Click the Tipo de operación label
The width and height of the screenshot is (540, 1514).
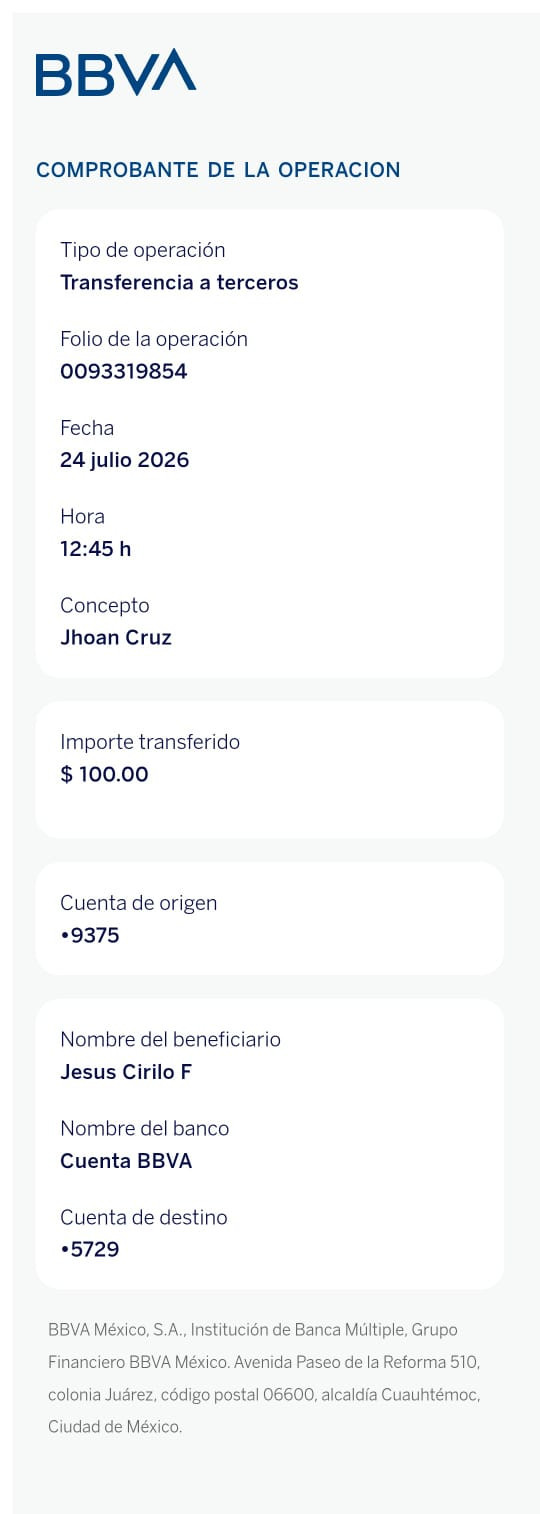[143, 250]
